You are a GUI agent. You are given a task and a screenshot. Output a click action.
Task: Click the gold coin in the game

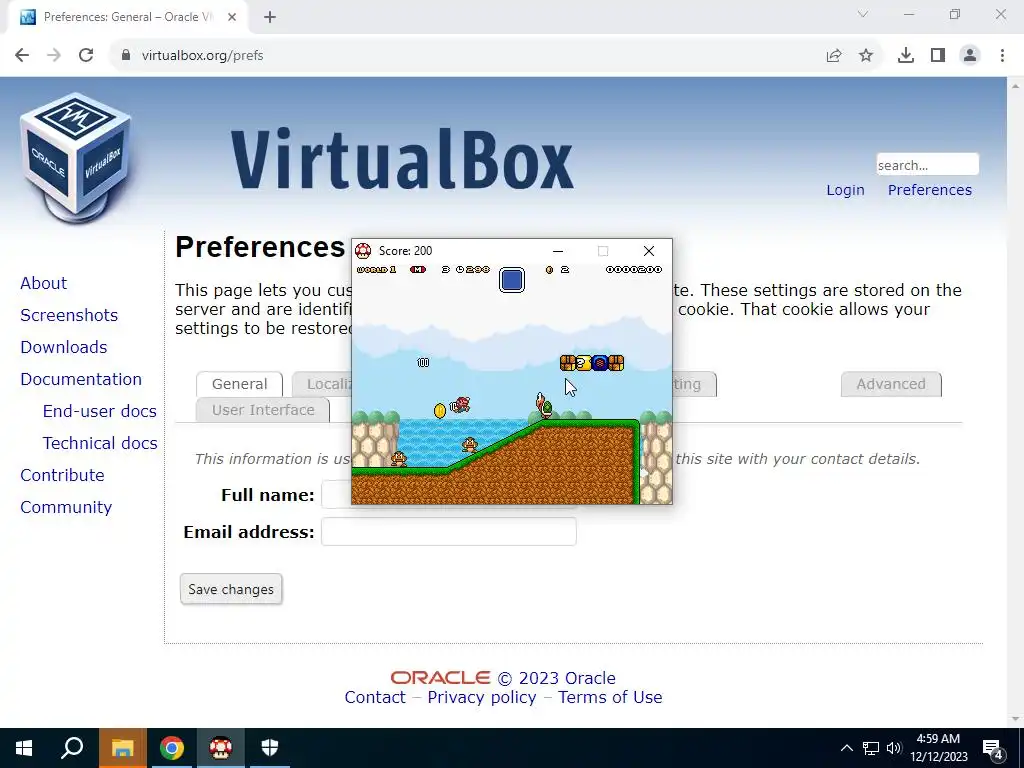click(x=440, y=410)
